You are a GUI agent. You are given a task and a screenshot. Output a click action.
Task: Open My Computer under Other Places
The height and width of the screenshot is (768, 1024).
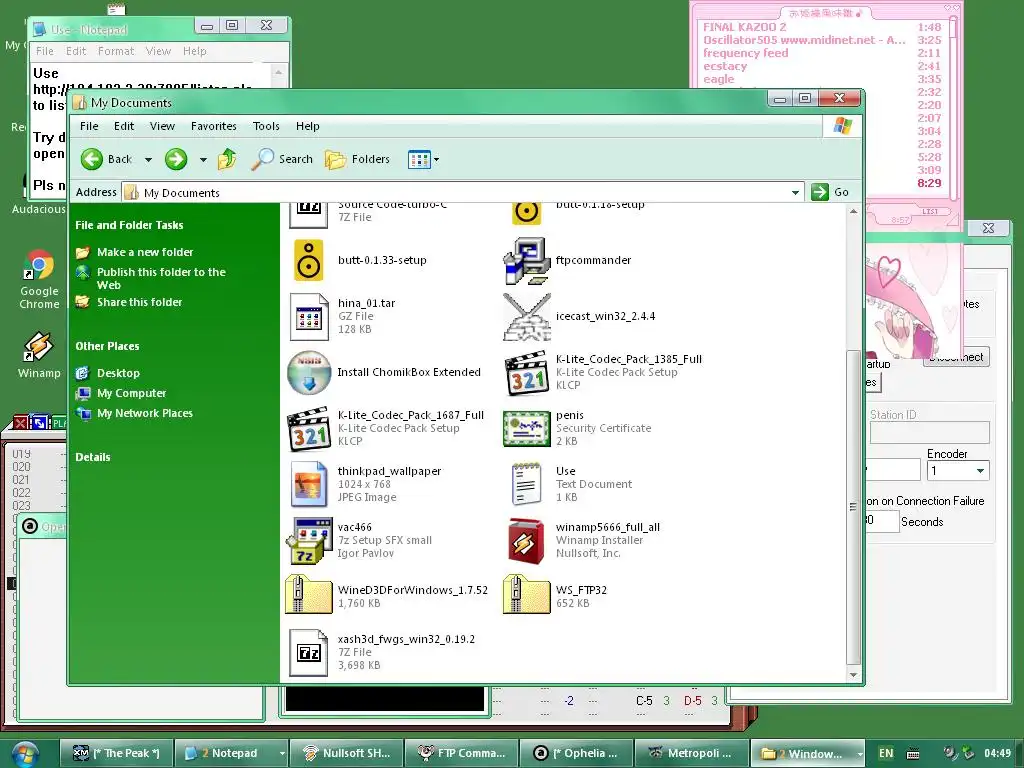(131, 393)
